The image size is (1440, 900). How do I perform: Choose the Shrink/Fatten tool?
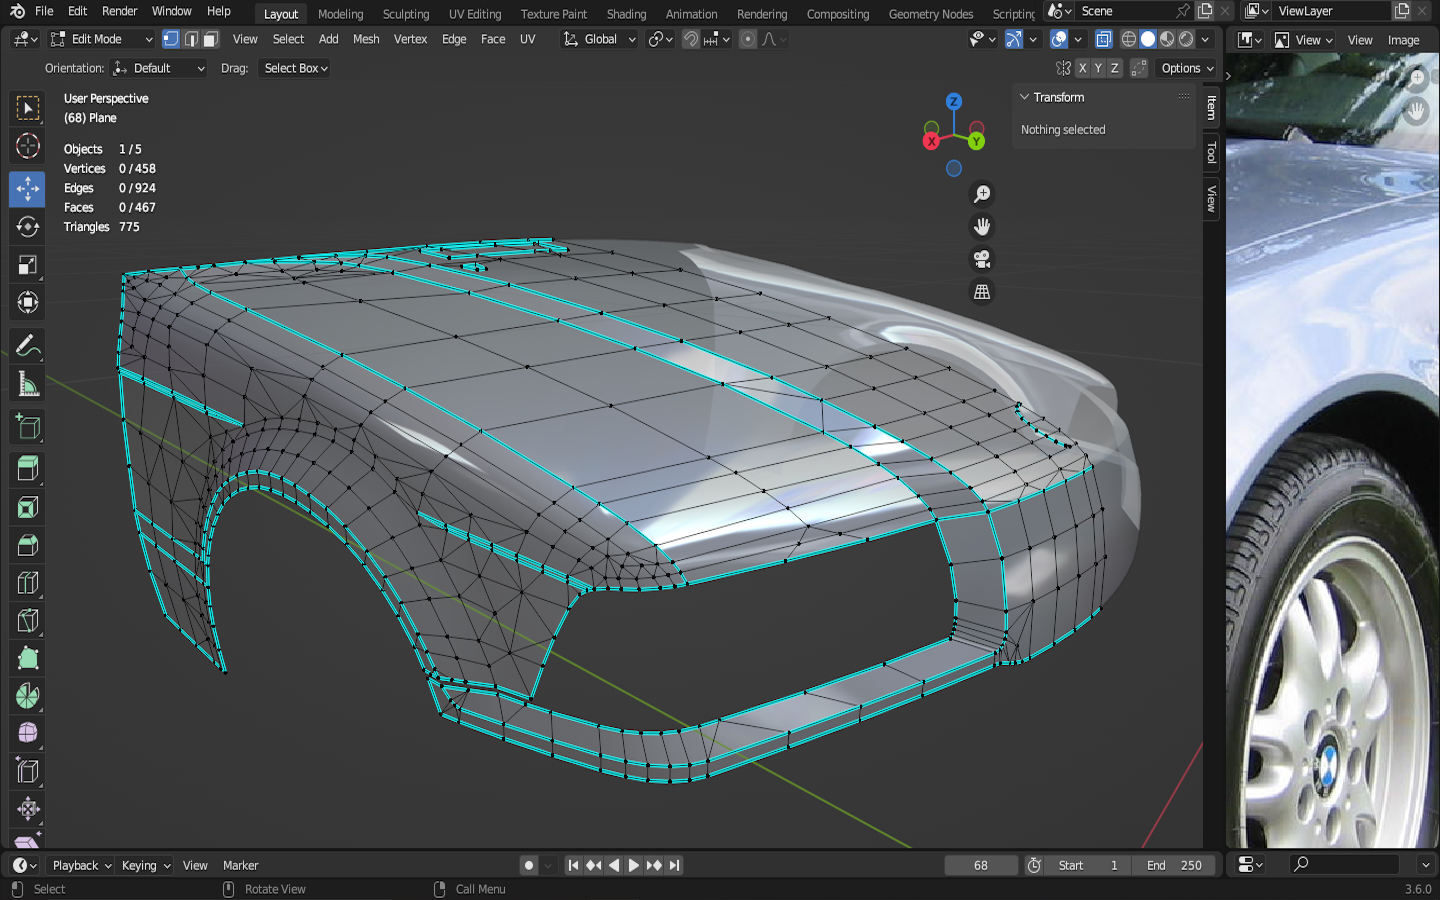pyautogui.click(x=27, y=809)
